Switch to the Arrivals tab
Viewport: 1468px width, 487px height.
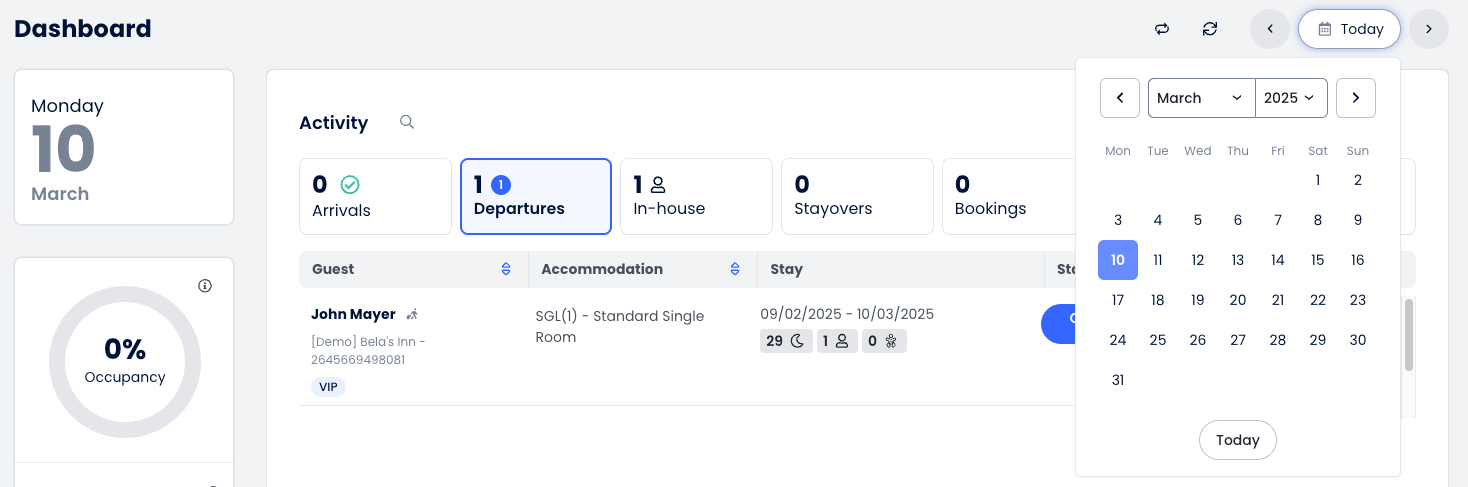click(375, 196)
